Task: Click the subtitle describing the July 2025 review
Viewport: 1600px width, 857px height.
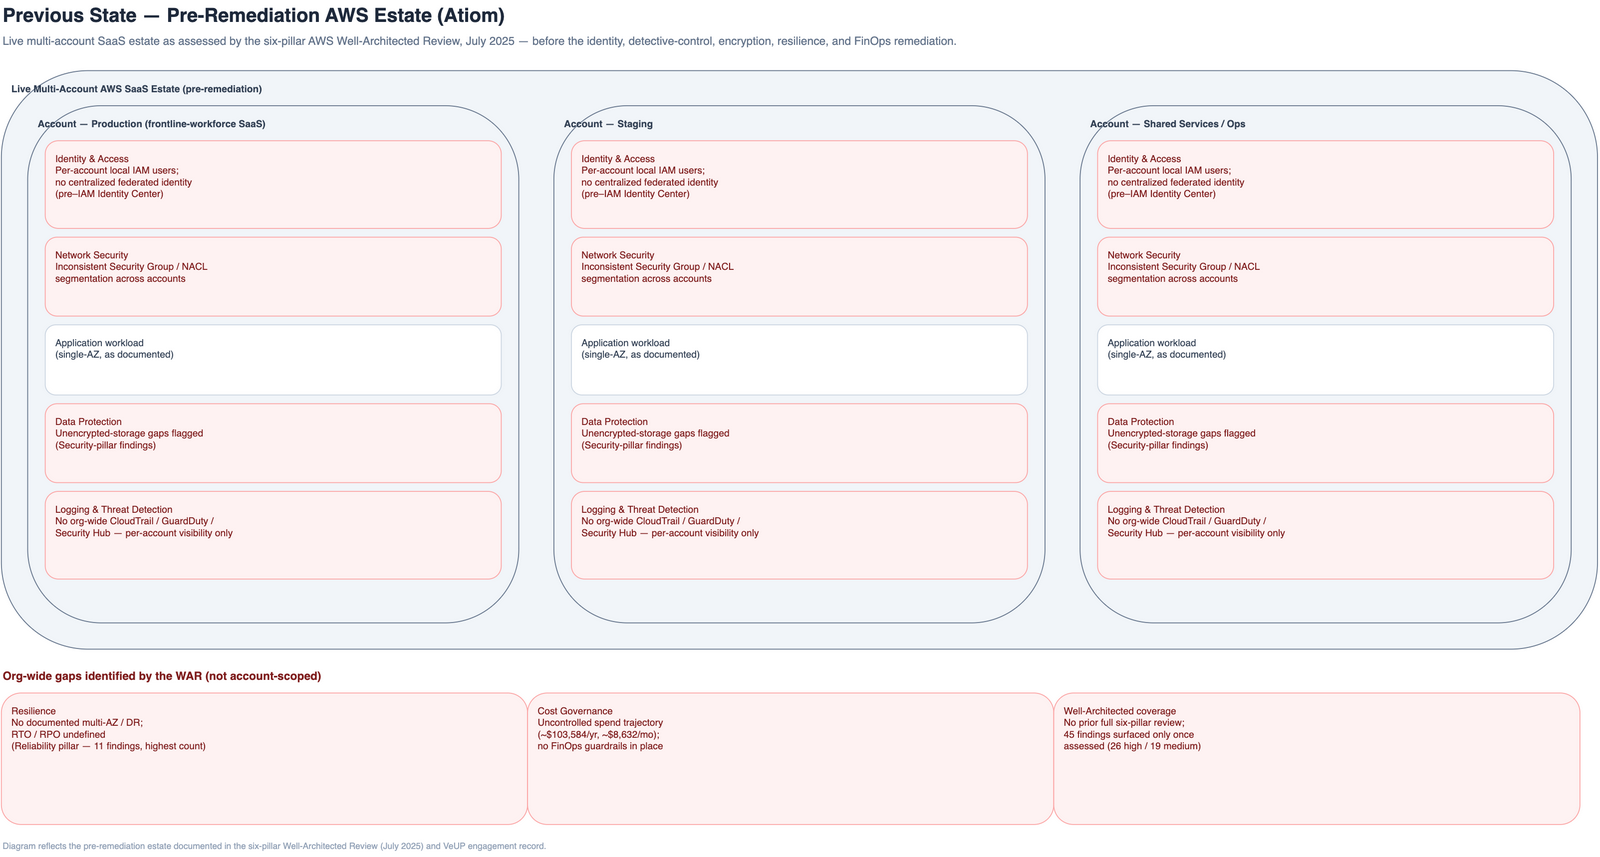Action: tap(479, 41)
